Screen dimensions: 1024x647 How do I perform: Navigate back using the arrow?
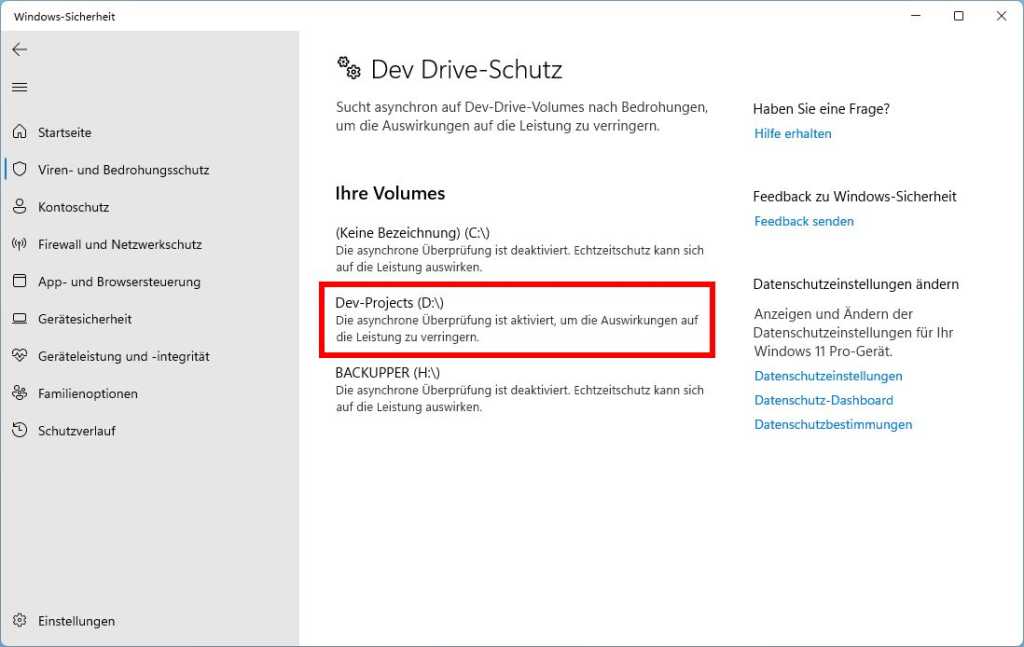19,48
